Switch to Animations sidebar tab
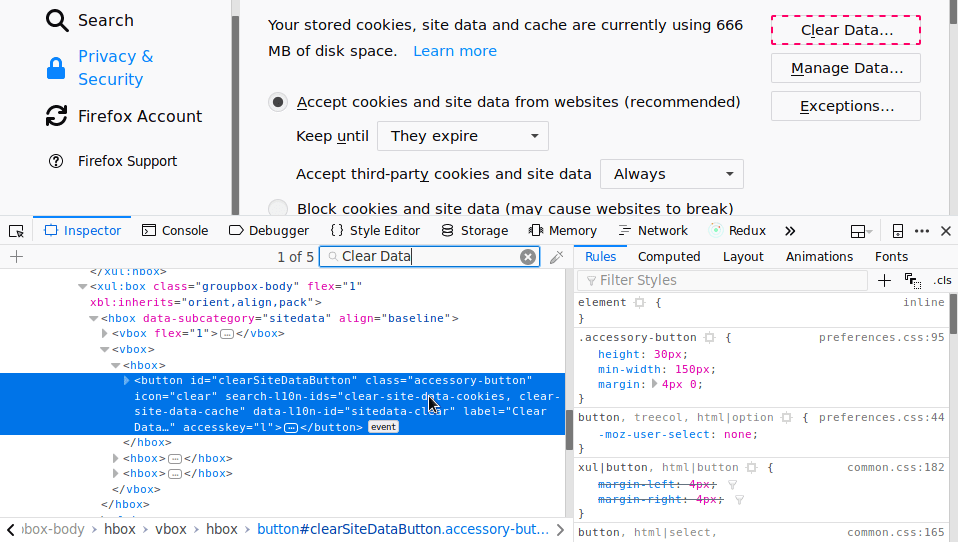 (x=819, y=257)
